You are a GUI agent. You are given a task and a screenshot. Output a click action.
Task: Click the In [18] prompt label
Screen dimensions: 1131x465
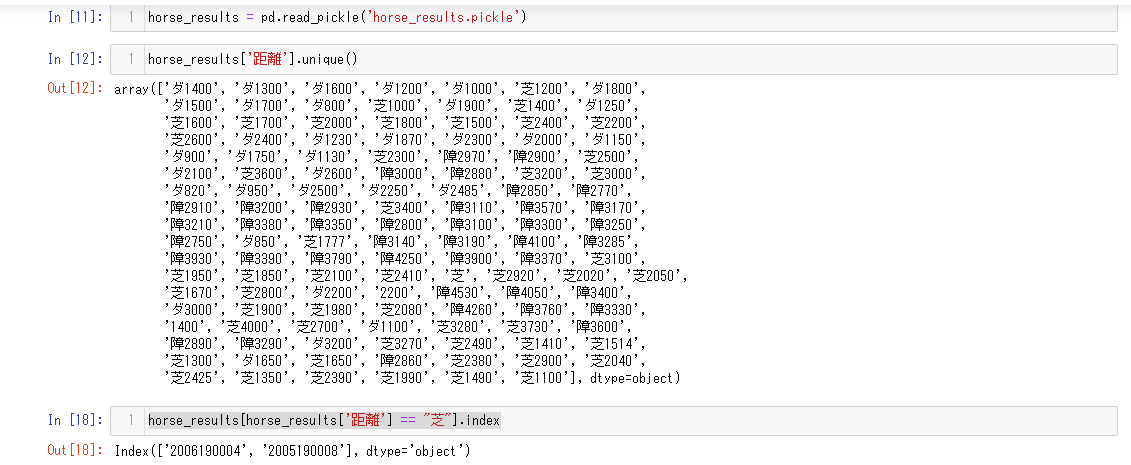(x=75, y=420)
